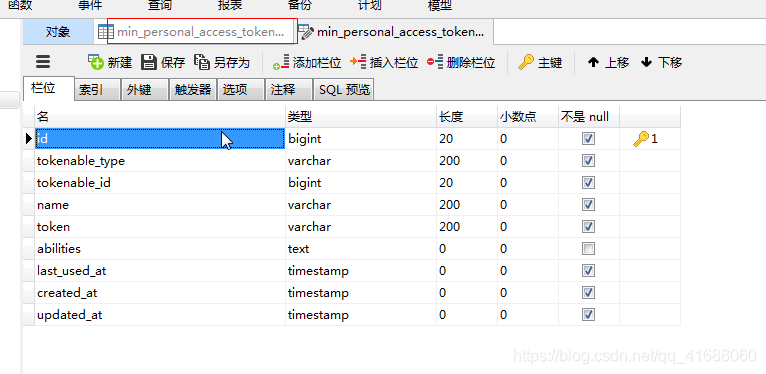The image size is (766, 374).
Task: Select the tokenable_type field name
Action: (160, 161)
